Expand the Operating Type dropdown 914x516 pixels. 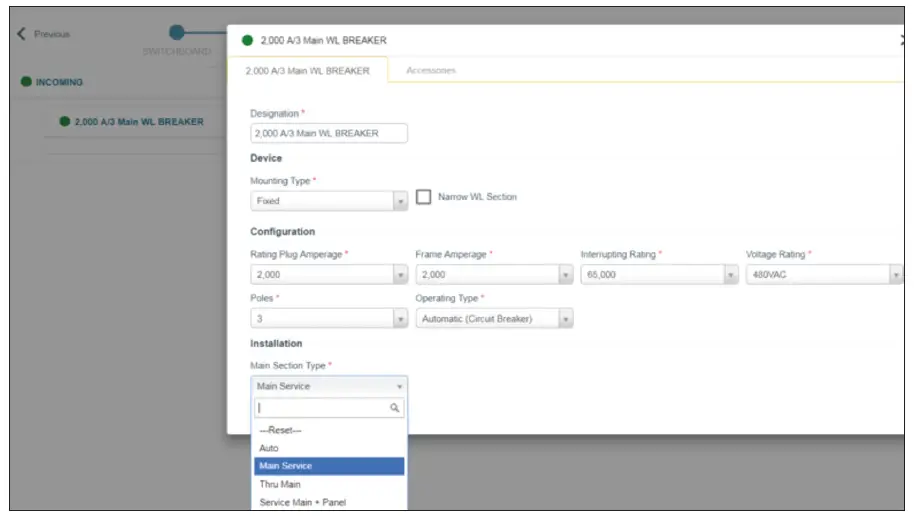[494, 319]
